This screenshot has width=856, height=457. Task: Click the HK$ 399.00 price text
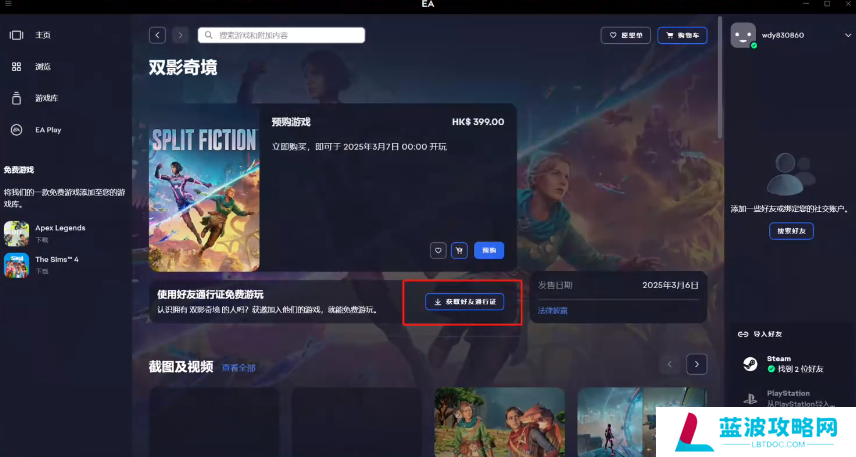pyautogui.click(x=478, y=122)
